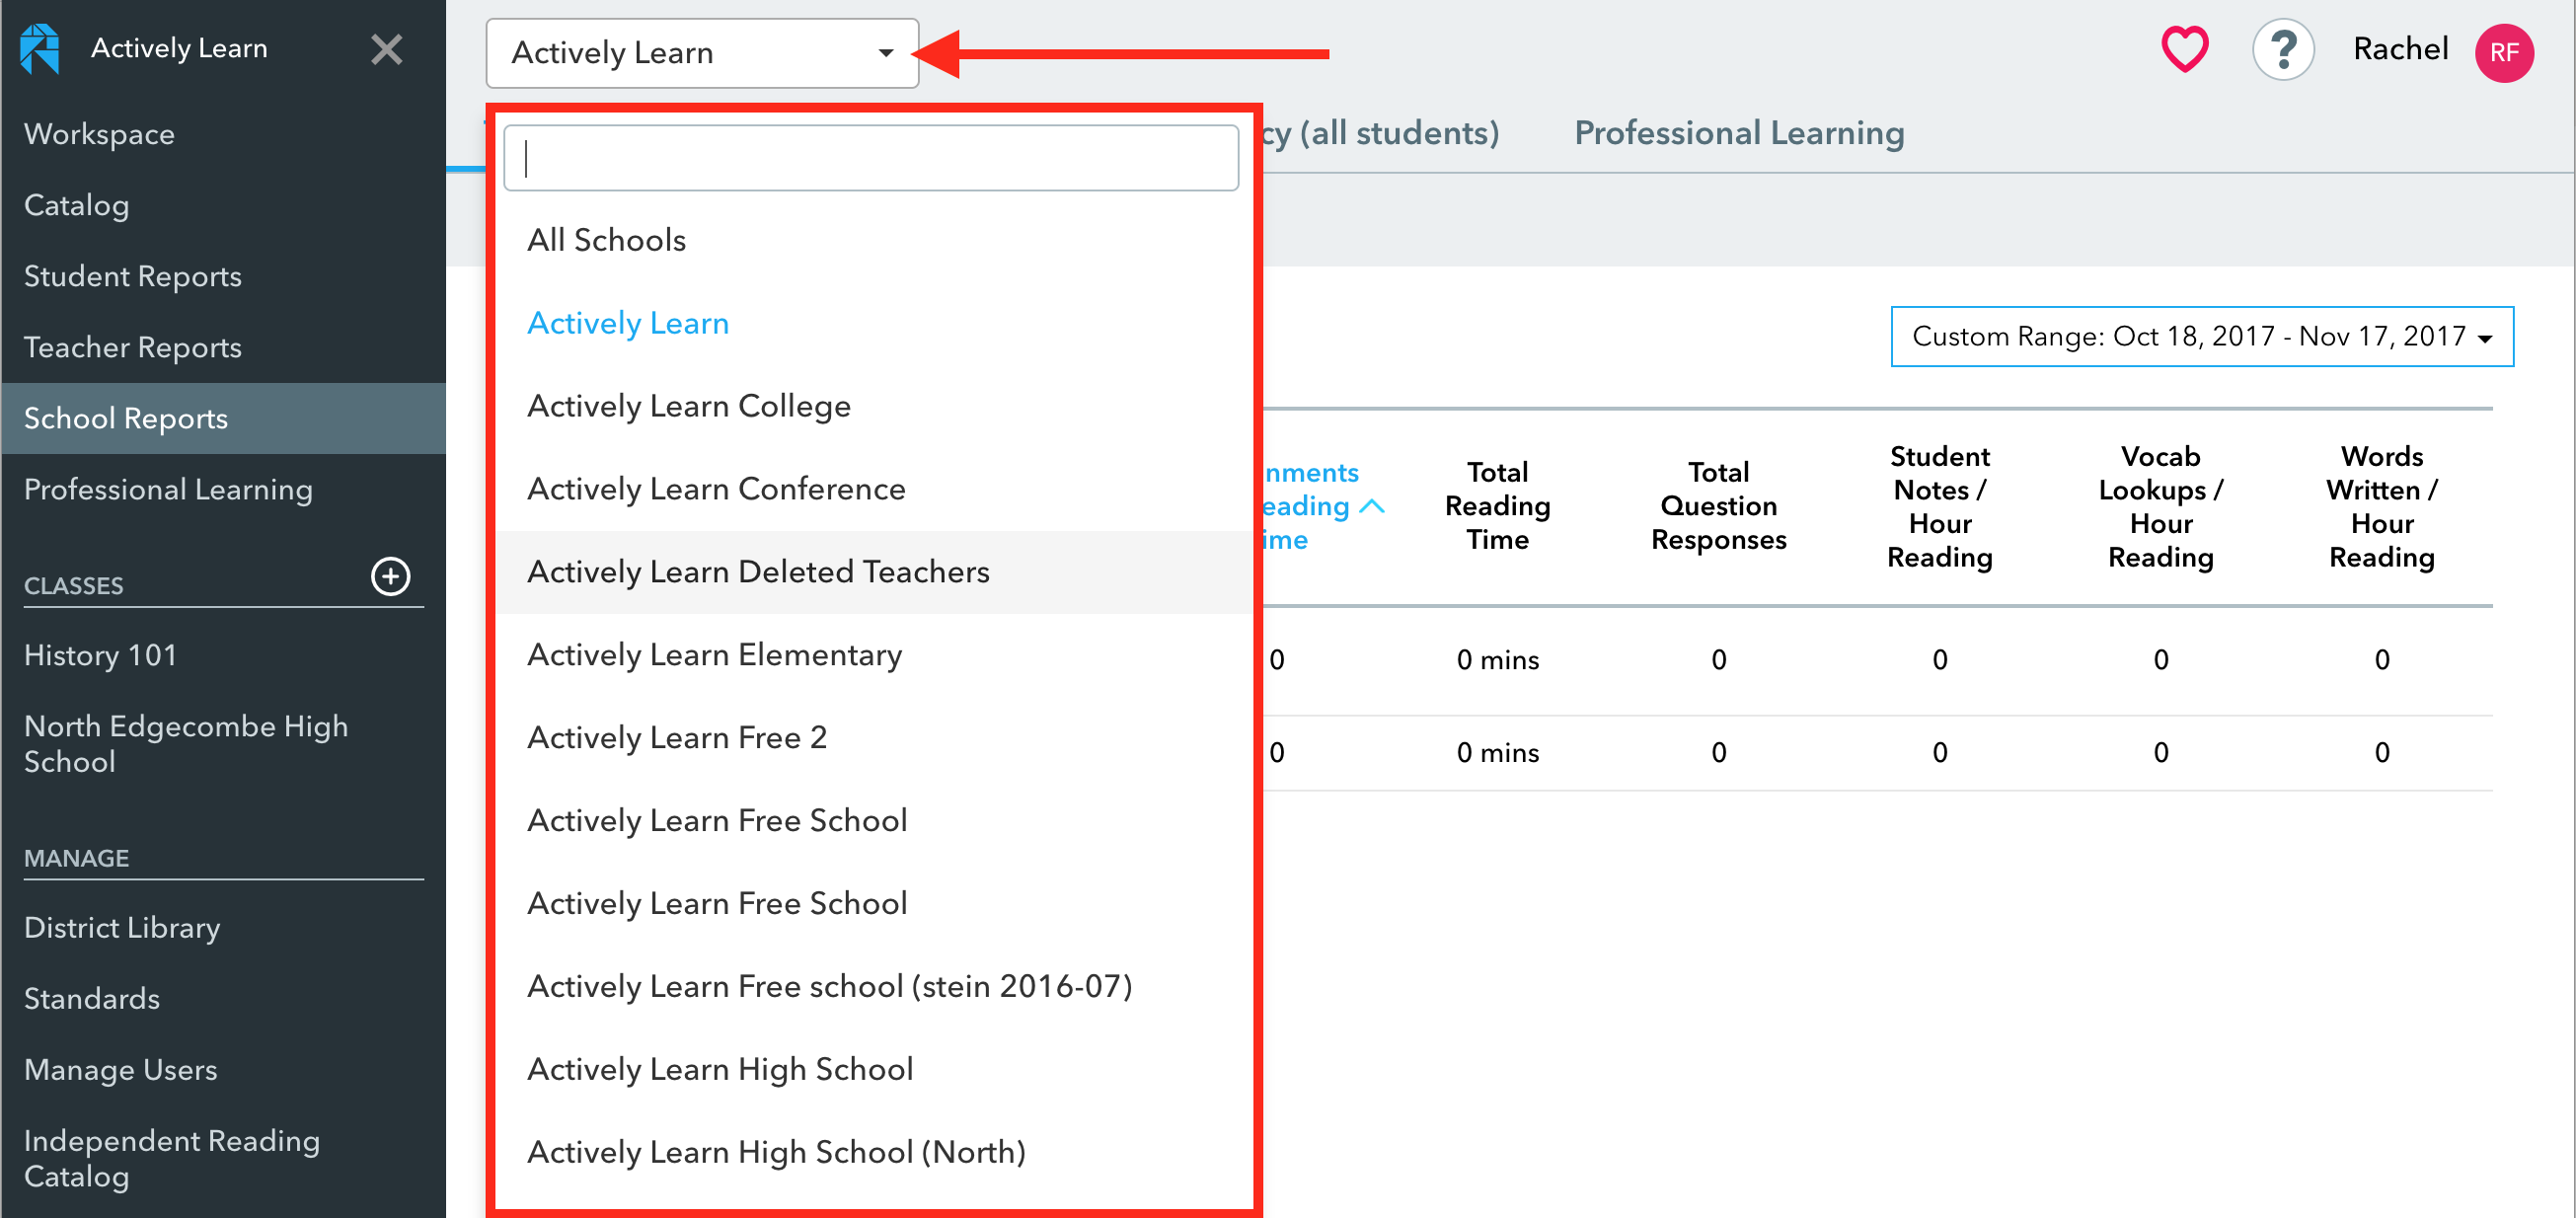The image size is (2576, 1218).
Task: Click Vocab Lookups / Hour Reading header
Action: click(x=2160, y=506)
